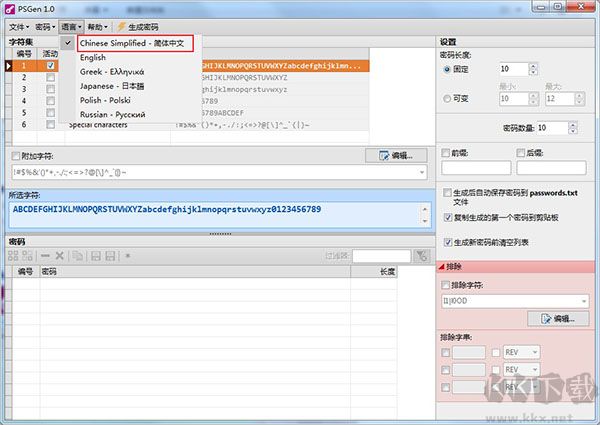Click the select-all grid icon in 密码 toolbar
600x425 pixels.
[13, 256]
